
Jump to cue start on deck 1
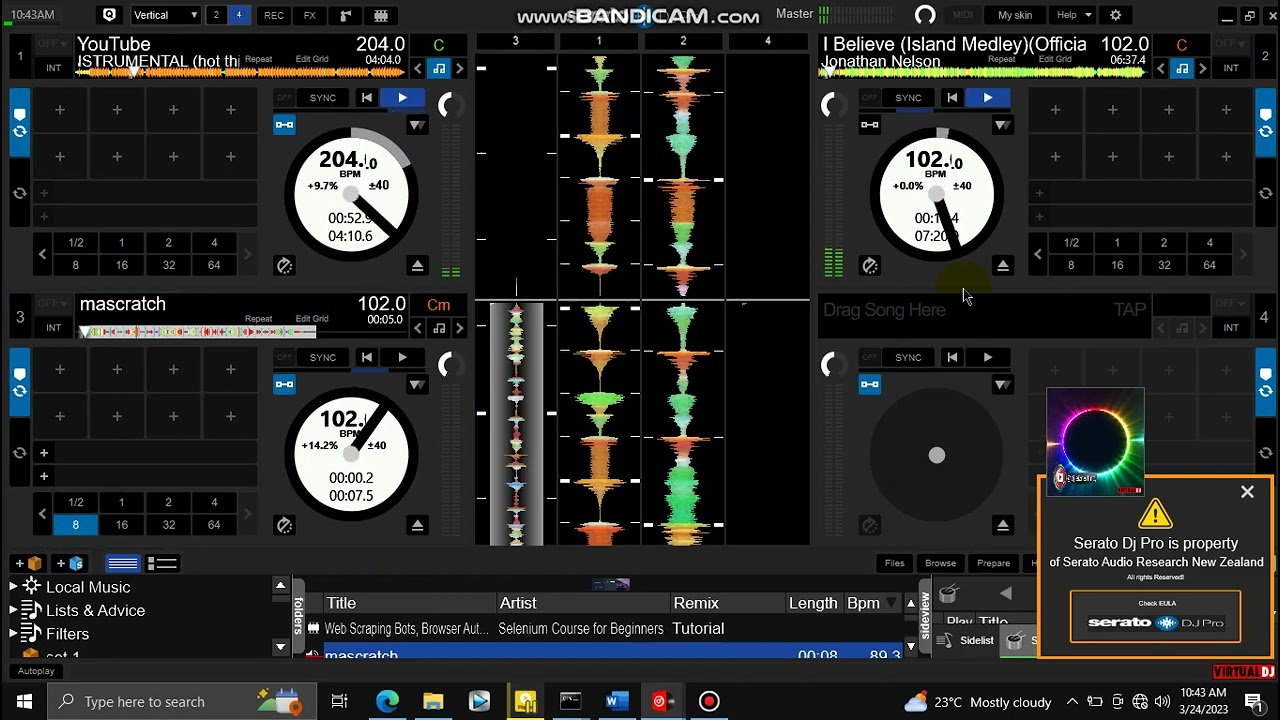(367, 97)
